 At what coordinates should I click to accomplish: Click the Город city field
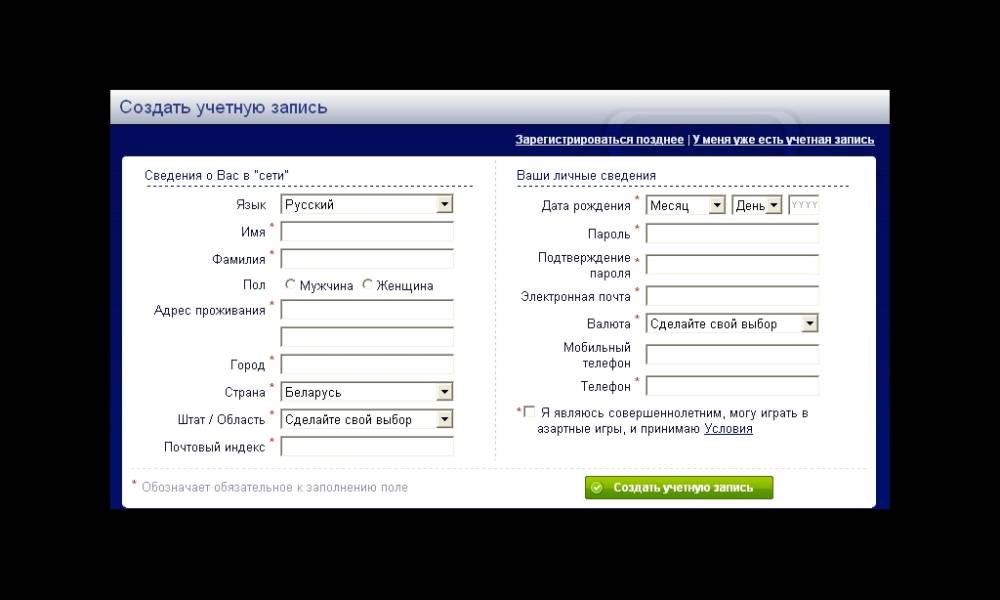tap(367, 365)
